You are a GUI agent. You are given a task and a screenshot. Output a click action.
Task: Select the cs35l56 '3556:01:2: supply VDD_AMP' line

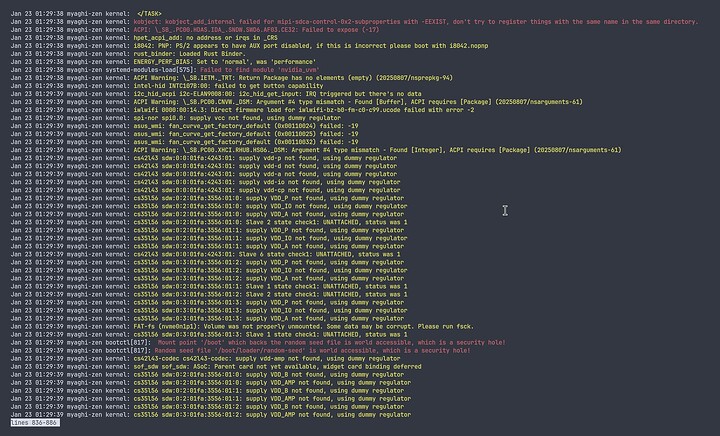point(211,415)
